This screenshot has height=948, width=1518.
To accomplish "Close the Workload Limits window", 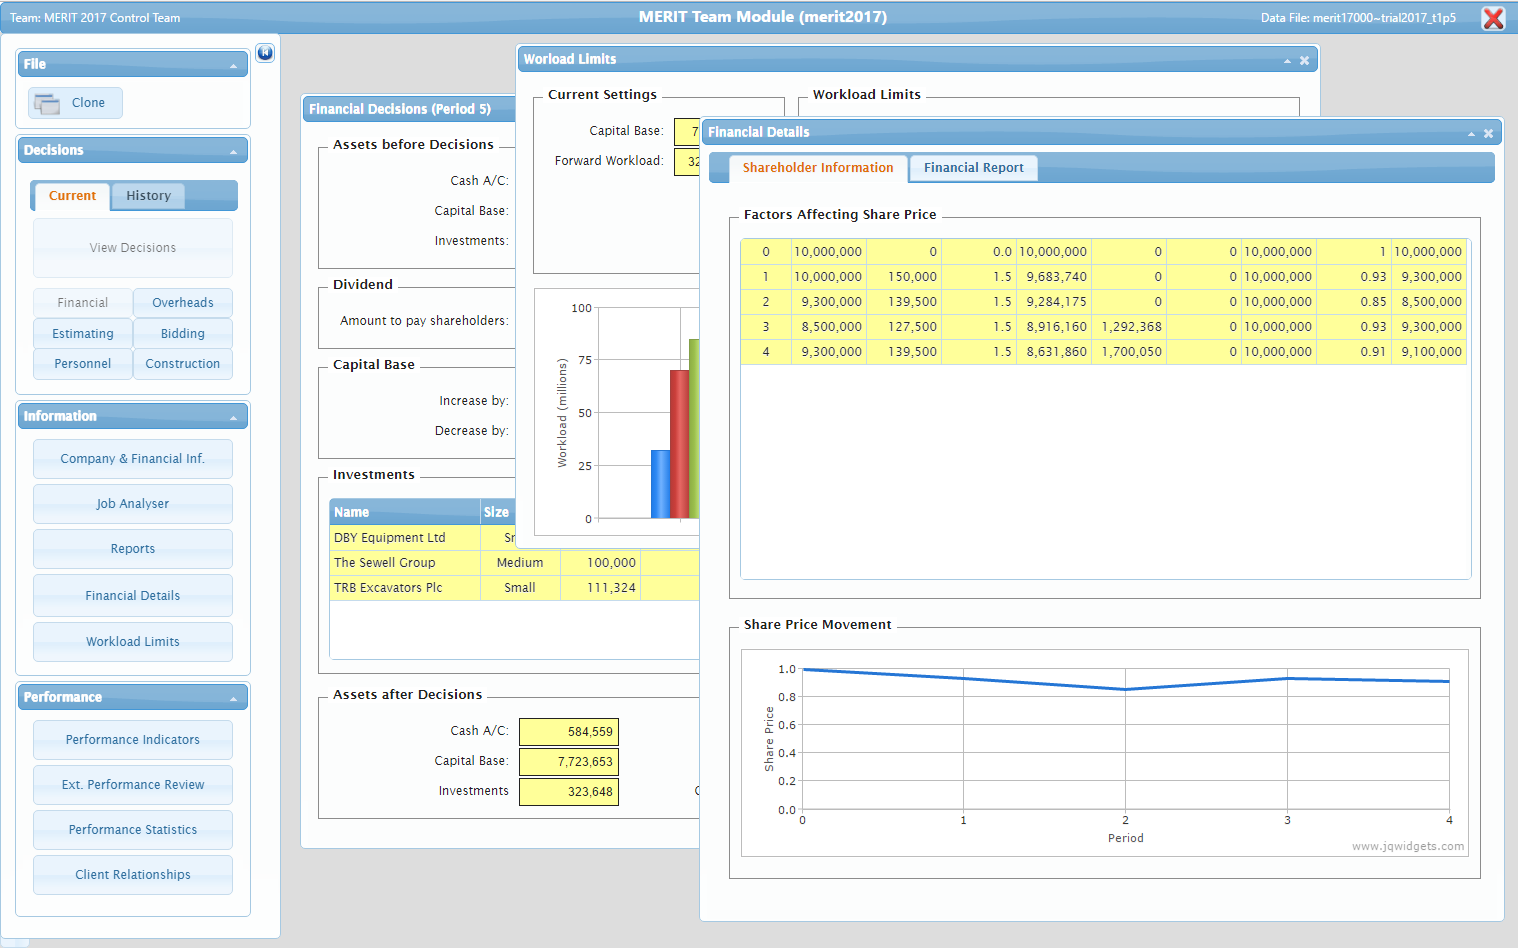I will tap(1304, 61).
